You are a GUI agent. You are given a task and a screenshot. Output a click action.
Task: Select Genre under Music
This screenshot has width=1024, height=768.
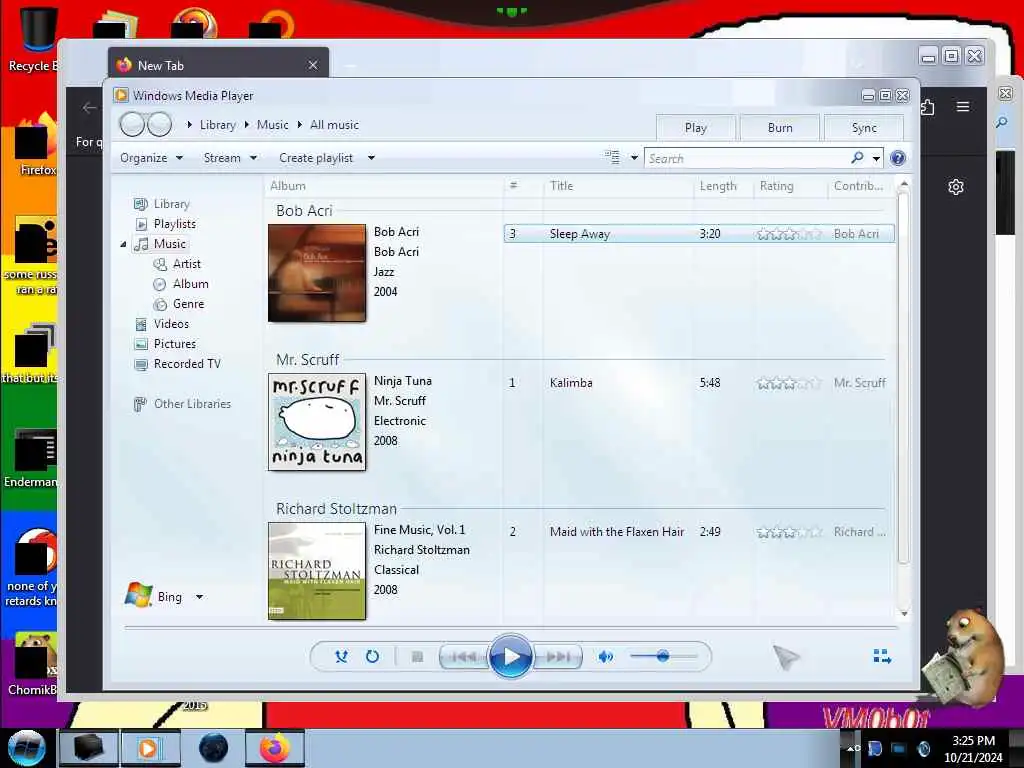(188, 304)
